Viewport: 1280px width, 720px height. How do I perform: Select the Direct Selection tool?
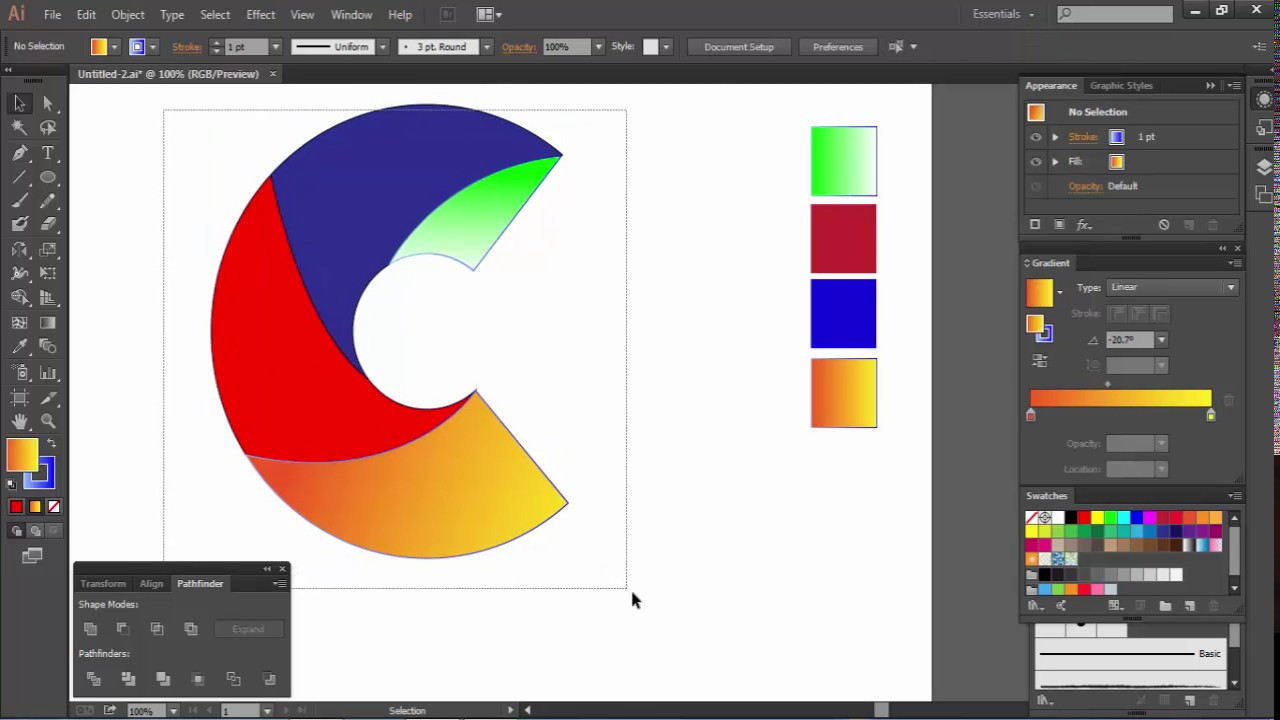point(47,104)
